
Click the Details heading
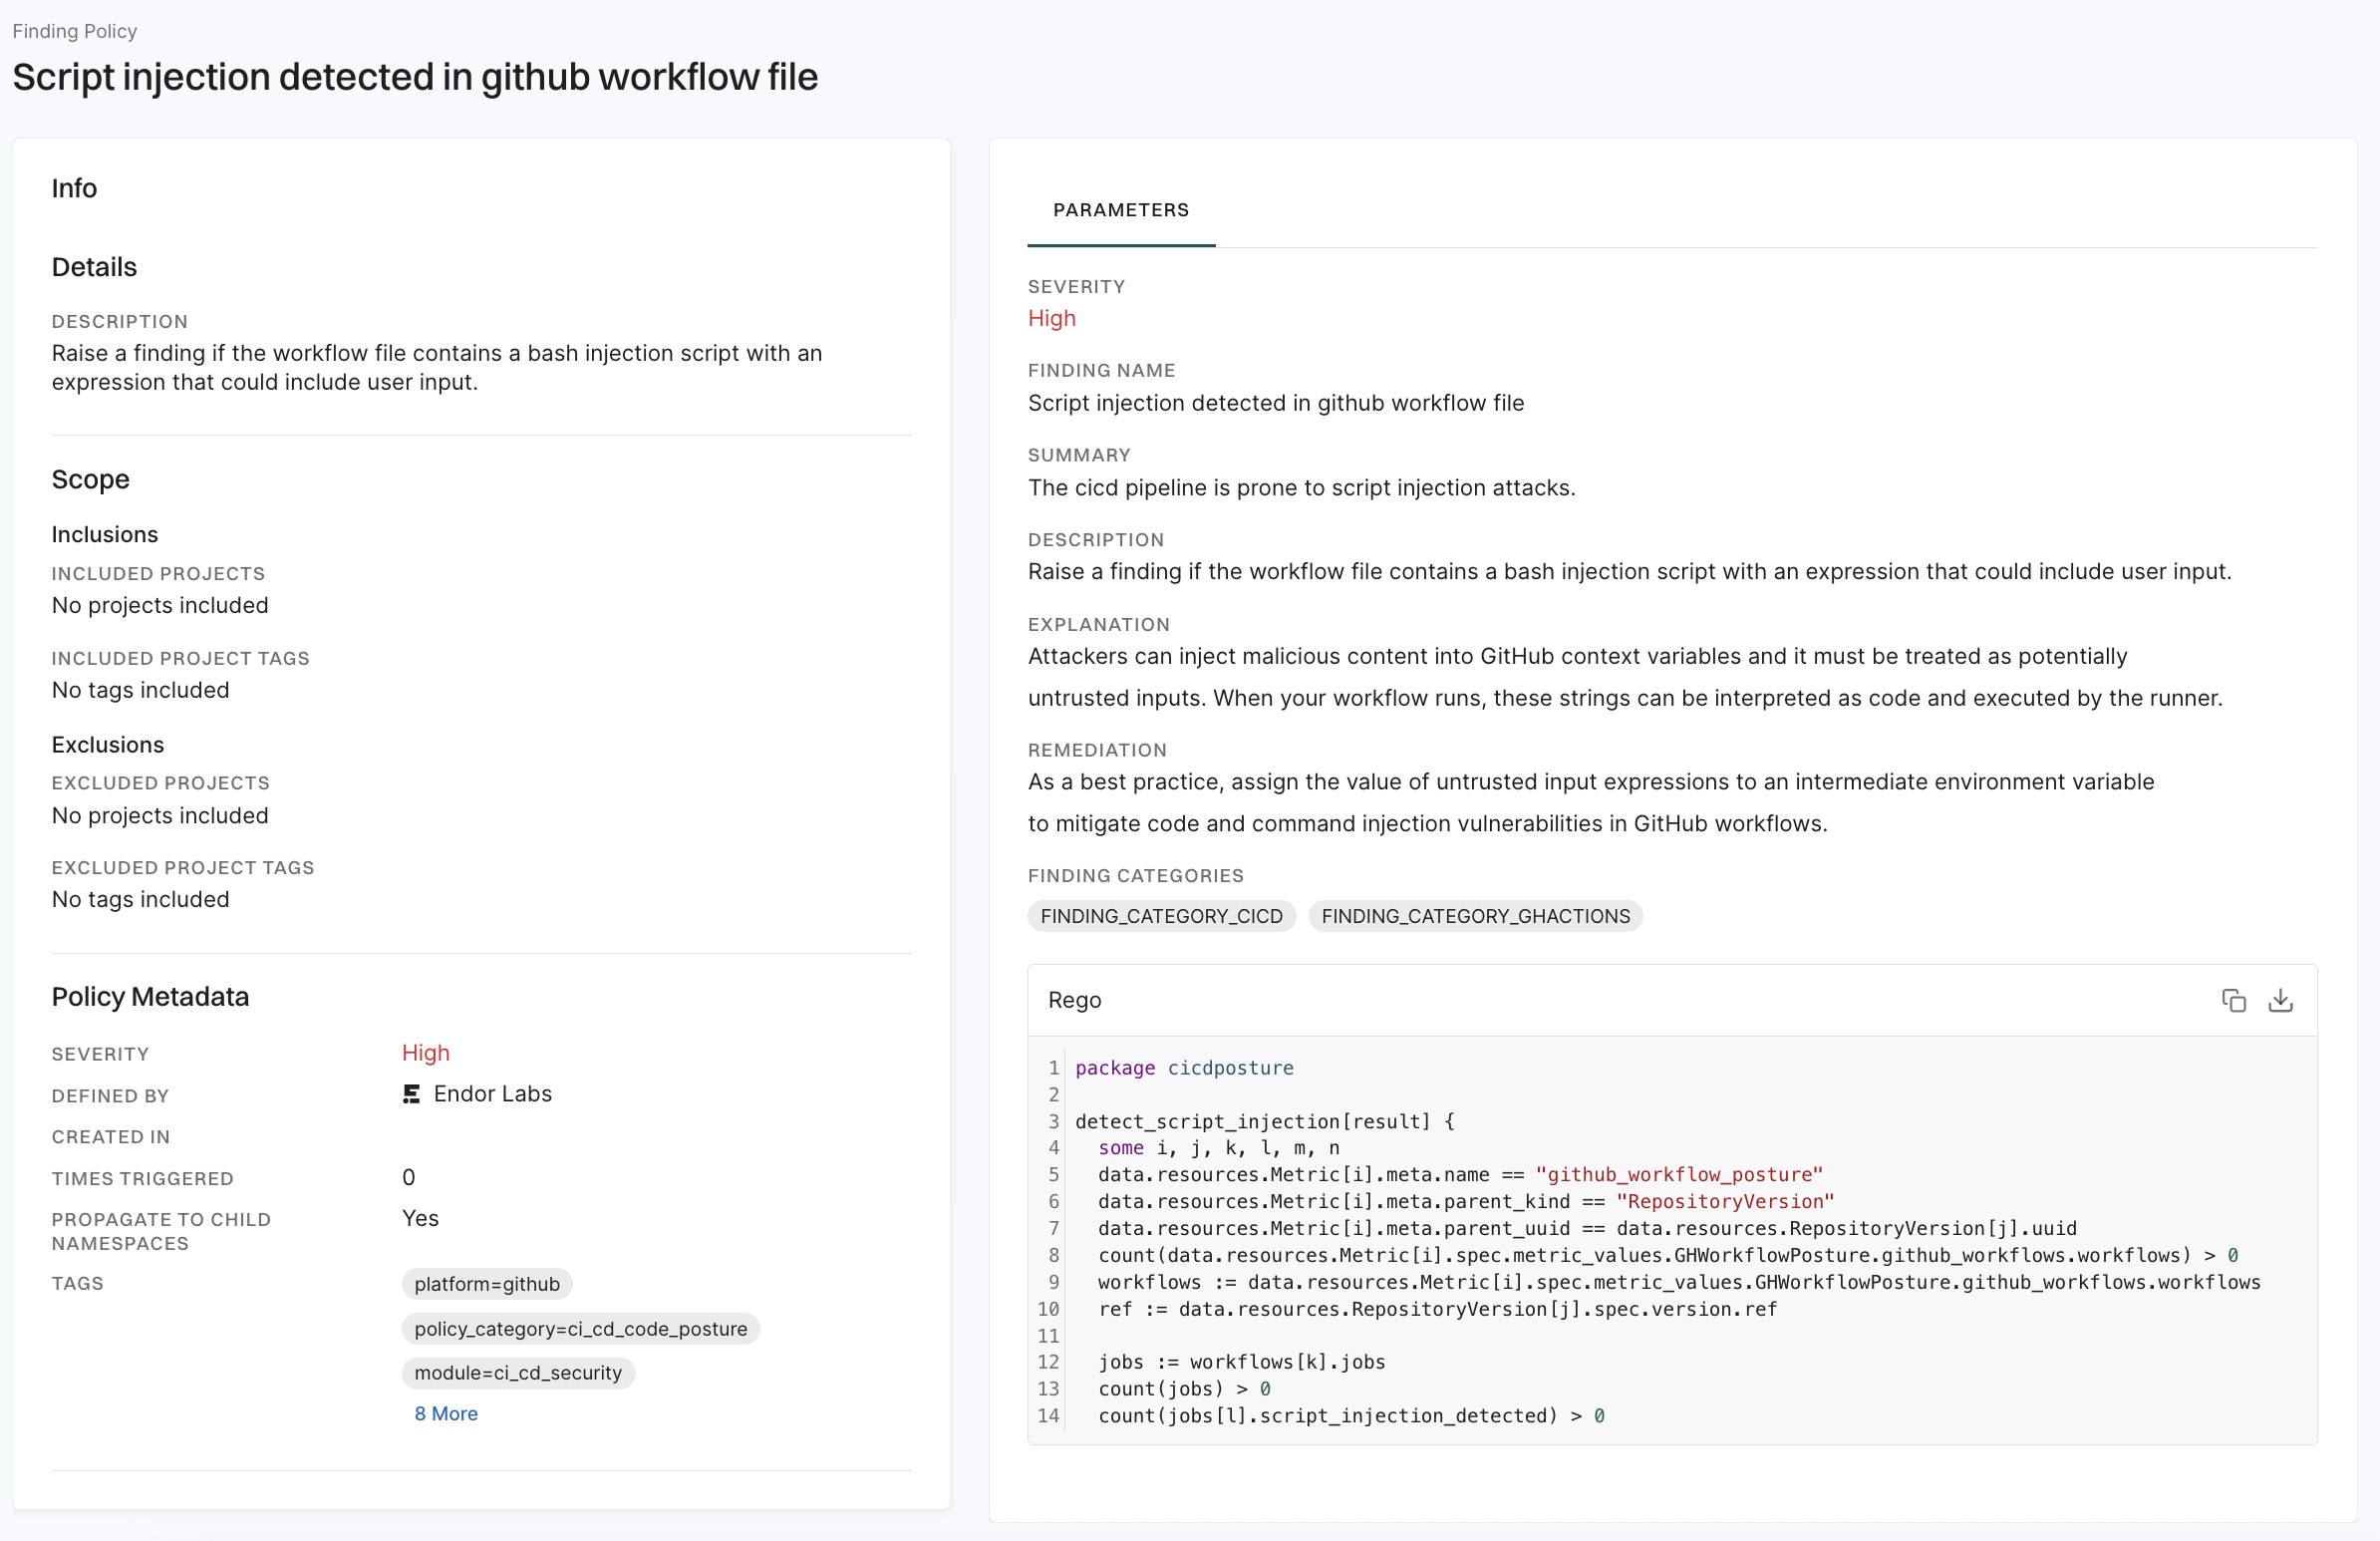(94, 267)
